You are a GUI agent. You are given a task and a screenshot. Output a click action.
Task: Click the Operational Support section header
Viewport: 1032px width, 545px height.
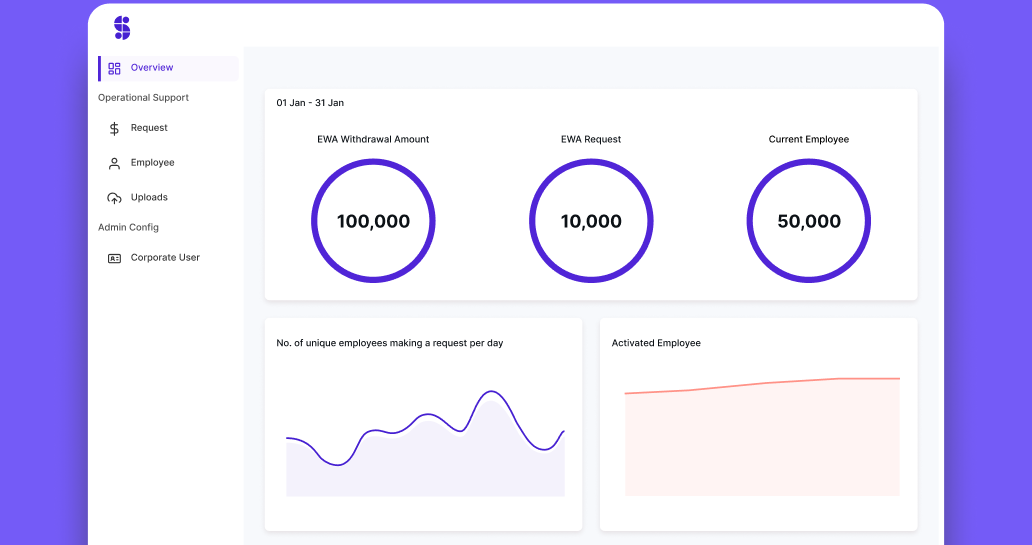pos(143,98)
